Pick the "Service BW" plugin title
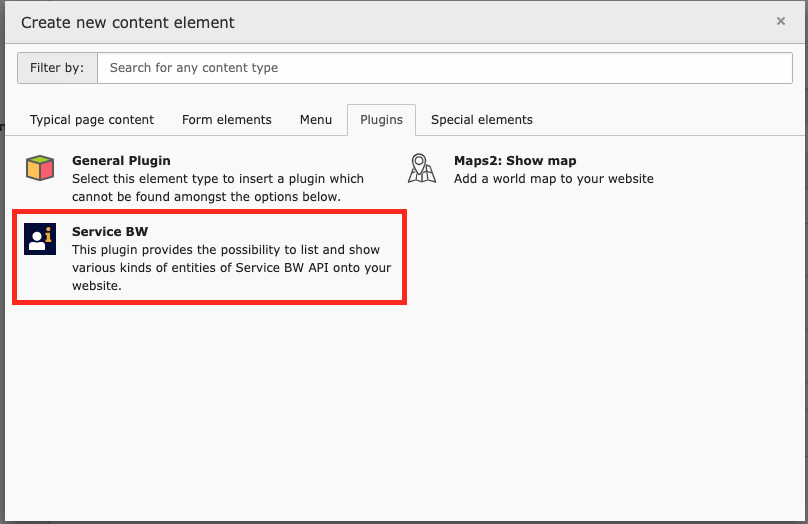Screen dimensions: 808x524 point(110,232)
